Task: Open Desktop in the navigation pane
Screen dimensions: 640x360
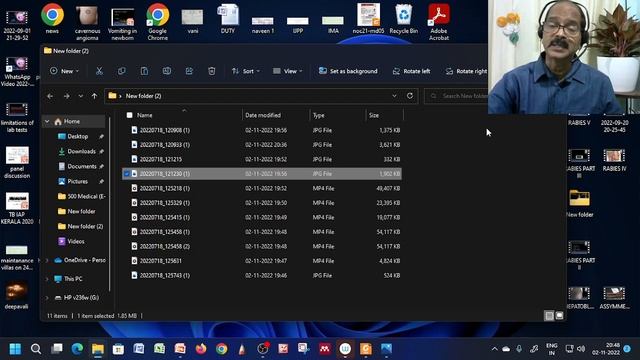Action: [78, 136]
